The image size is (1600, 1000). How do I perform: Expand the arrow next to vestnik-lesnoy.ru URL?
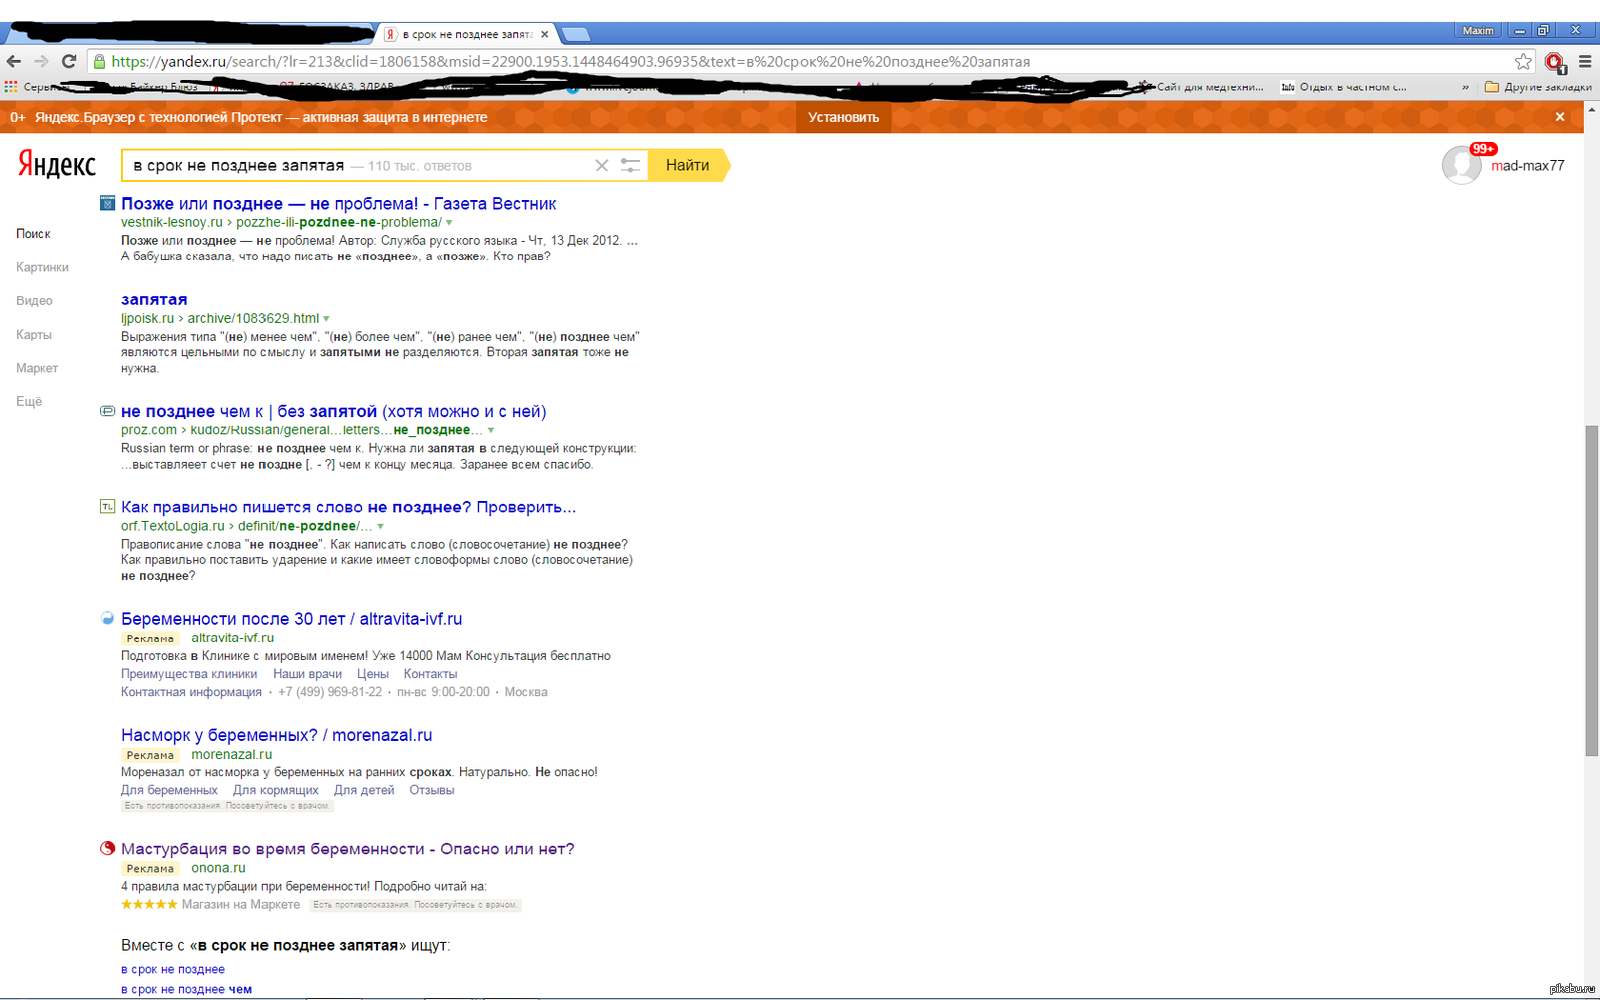(x=449, y=223)
